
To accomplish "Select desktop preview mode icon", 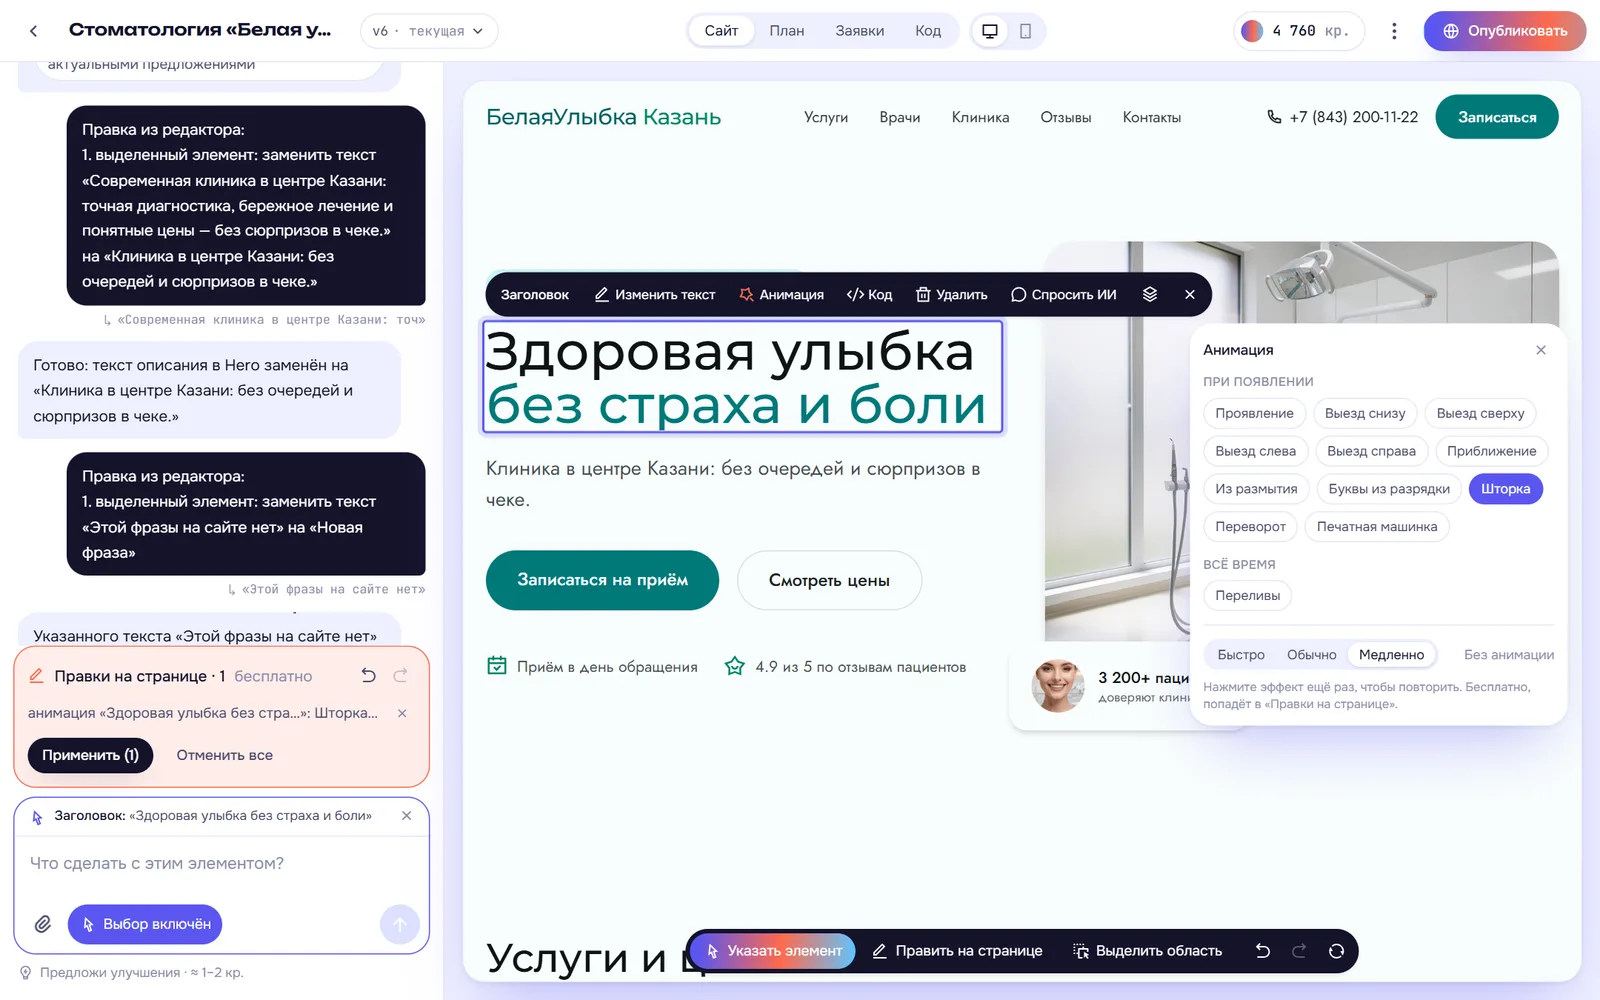I will coord(990,31).
